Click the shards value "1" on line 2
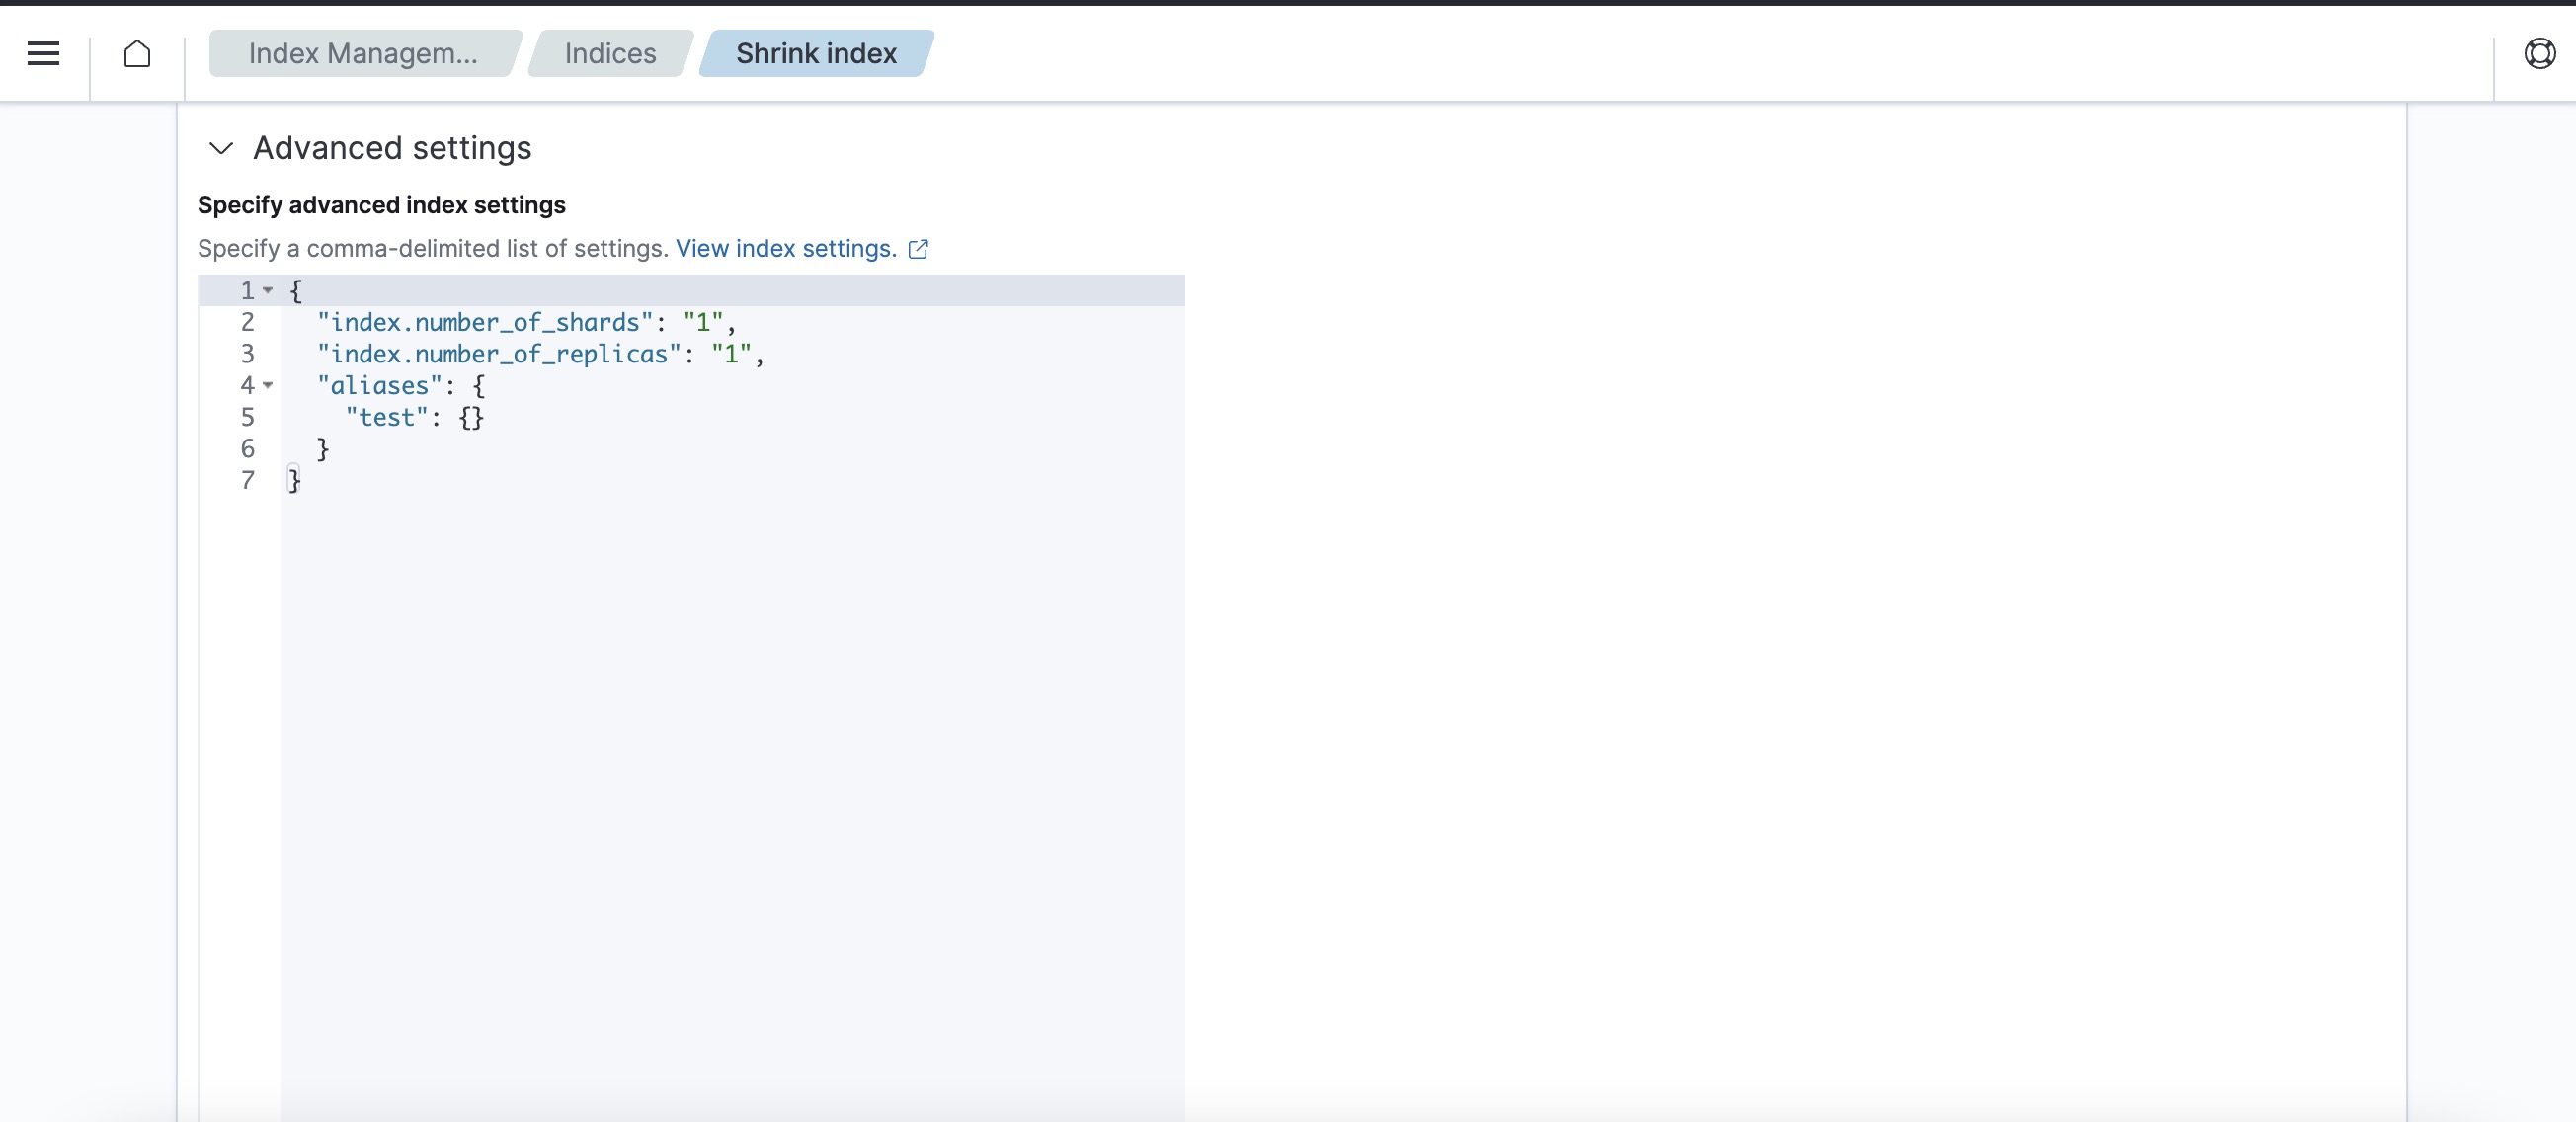 click(x=703, y=322)
